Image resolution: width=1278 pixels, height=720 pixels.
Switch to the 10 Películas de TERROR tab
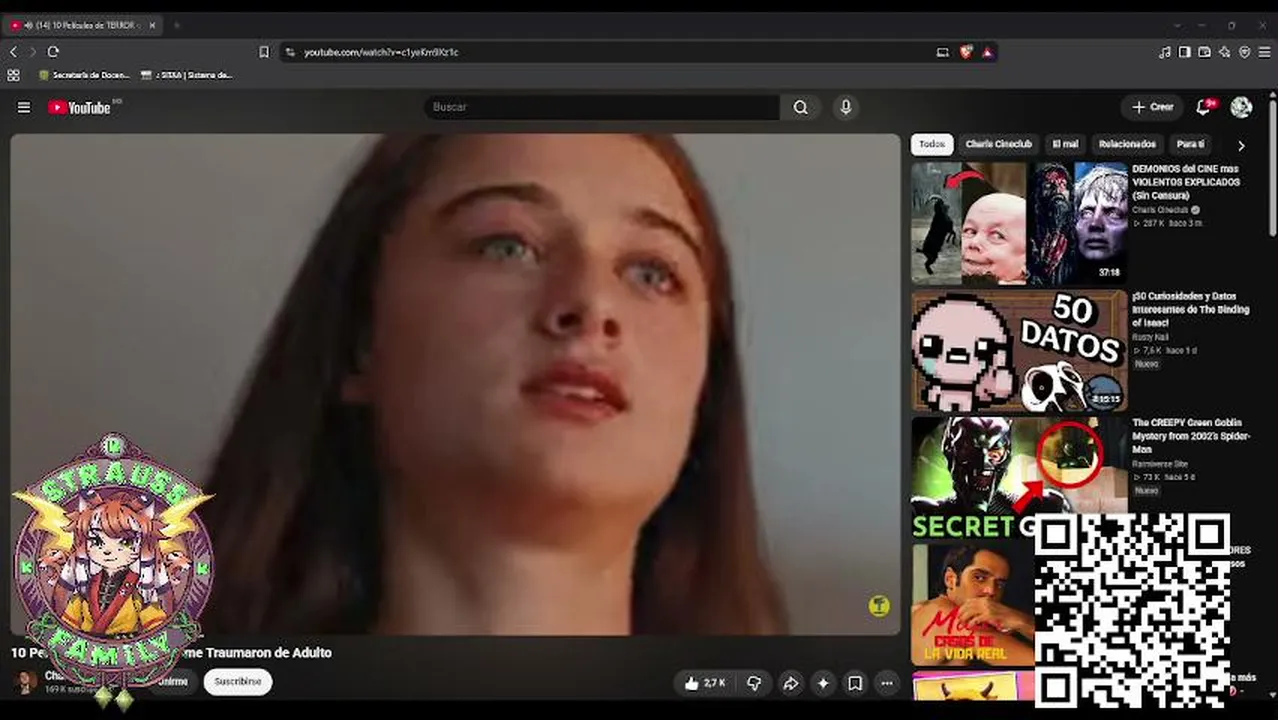[85, 25]
